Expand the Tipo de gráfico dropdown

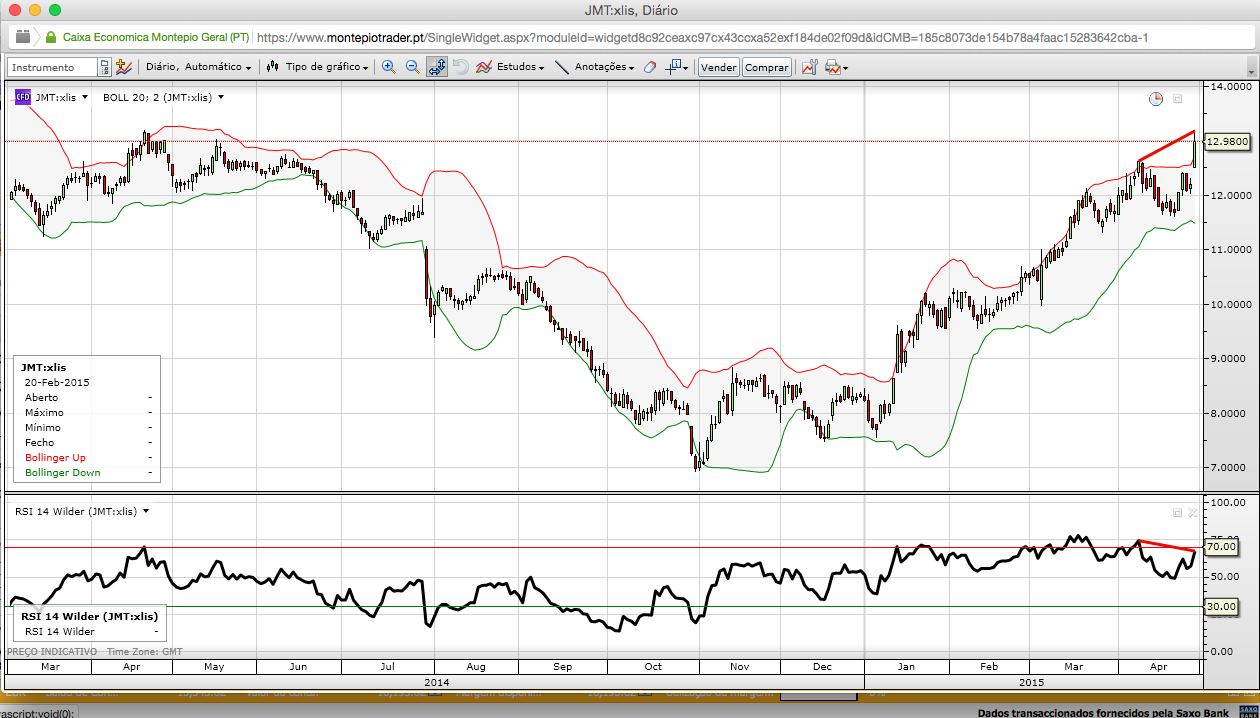pos(320,67)
